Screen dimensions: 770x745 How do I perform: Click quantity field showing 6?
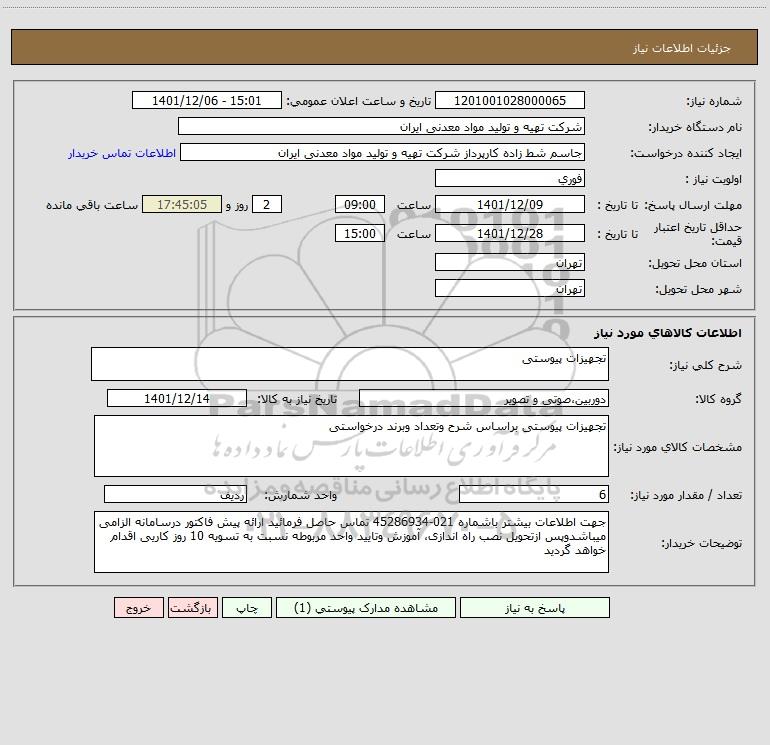[x=534, y=495]
